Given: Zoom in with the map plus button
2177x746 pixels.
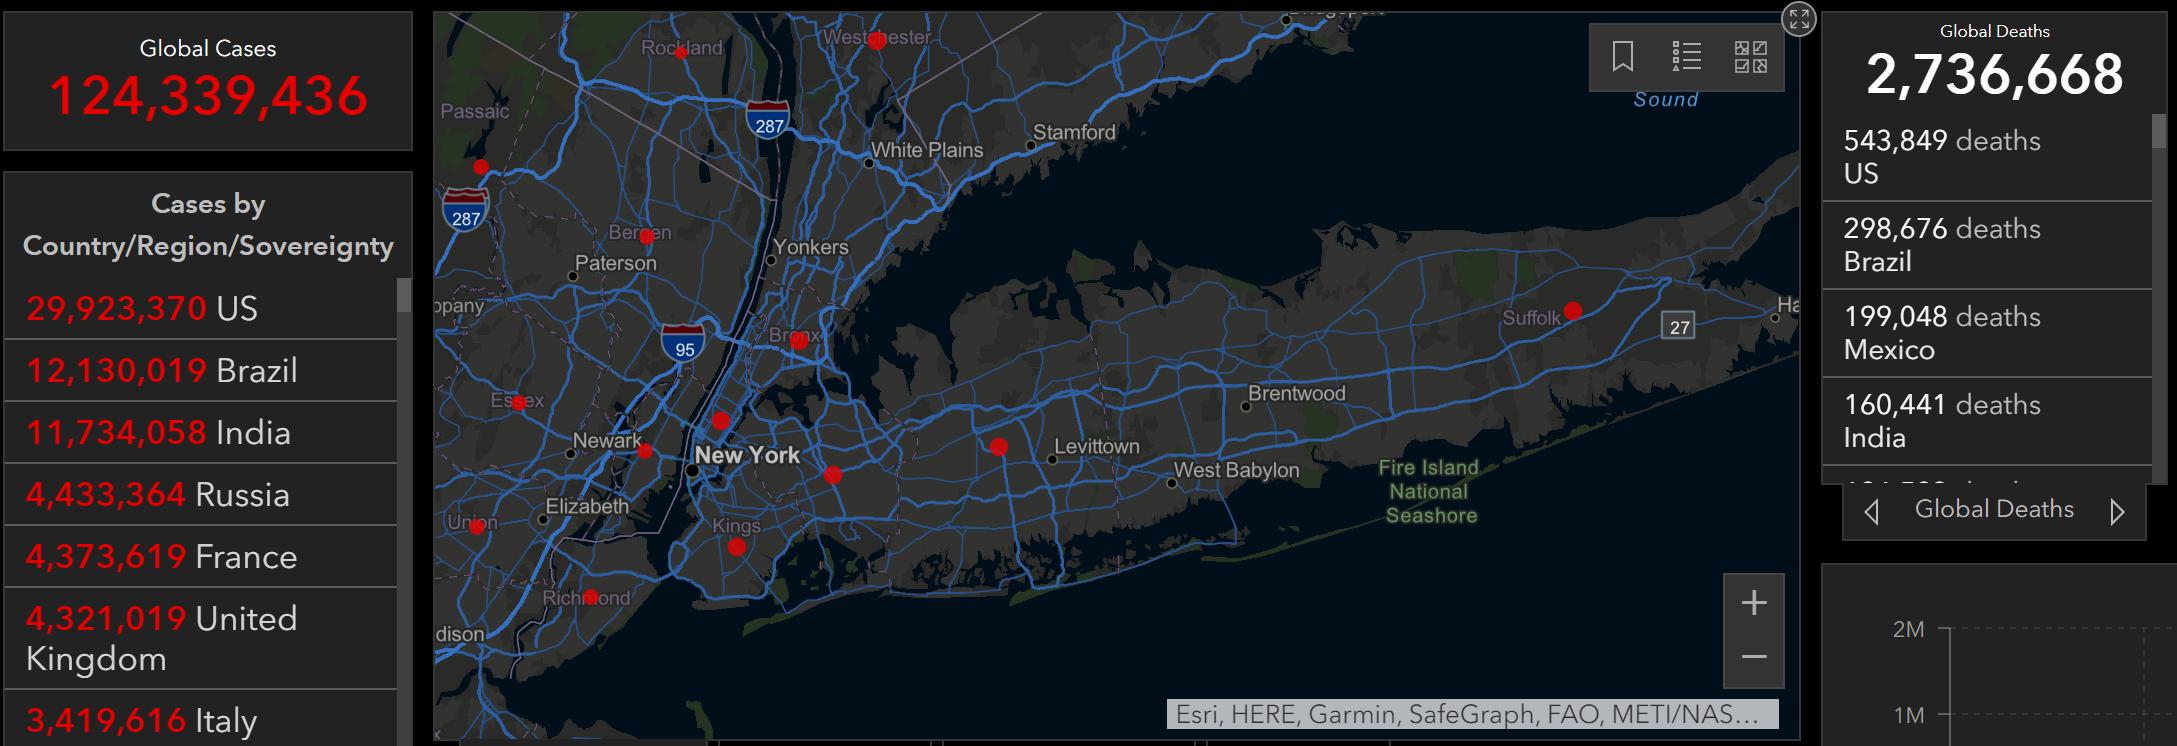Looking at the screenshot, I should pyautogui.click(x=1754, y=603).
